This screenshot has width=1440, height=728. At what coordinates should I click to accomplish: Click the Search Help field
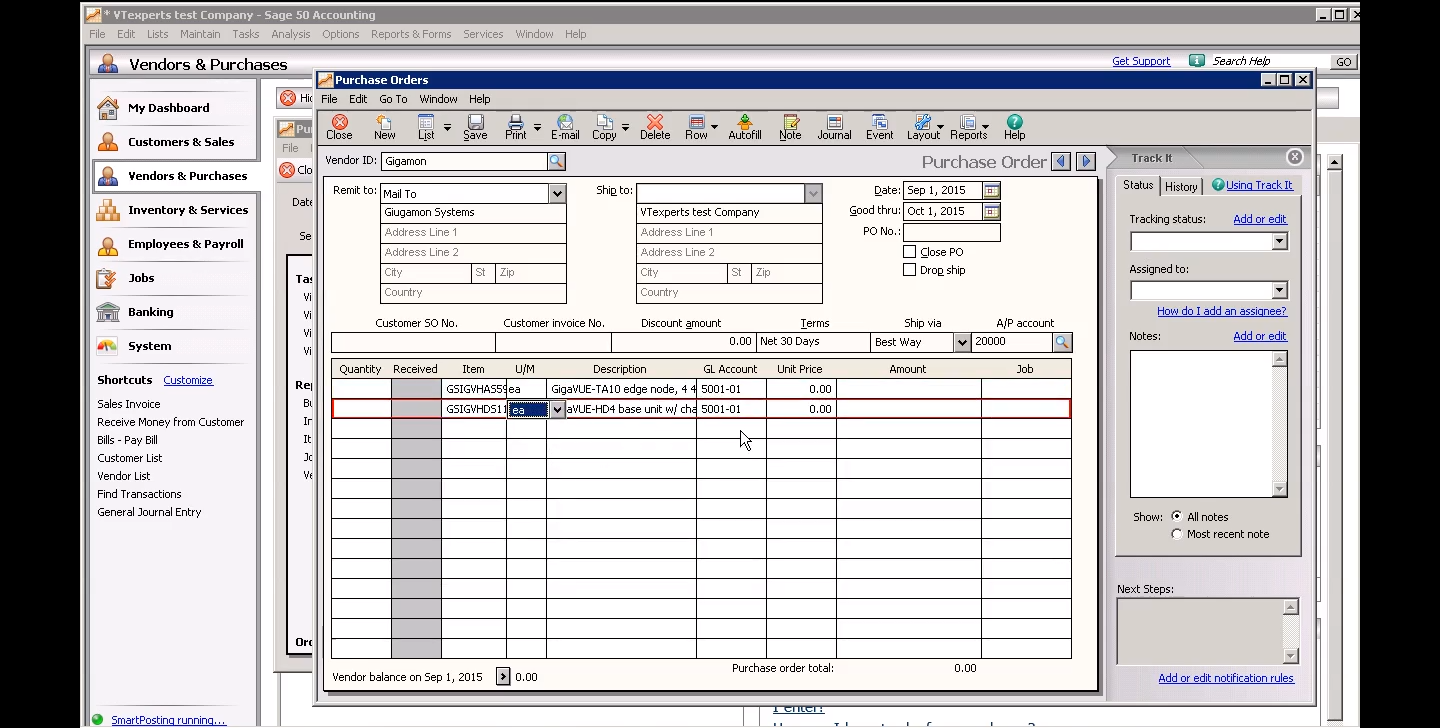tap(1270, 61)
